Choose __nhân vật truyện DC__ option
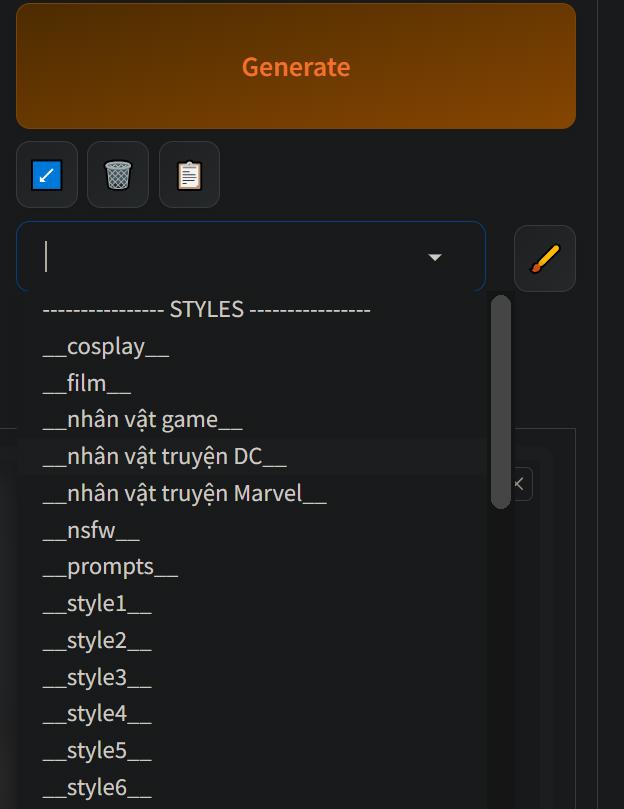Viewport: 624px width, 809px height. (x=165, y=457)
